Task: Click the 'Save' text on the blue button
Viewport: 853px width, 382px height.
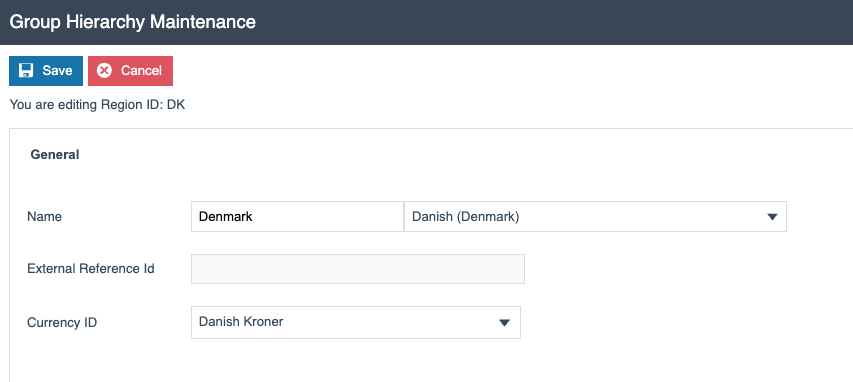Action: [x=58, y=71]
